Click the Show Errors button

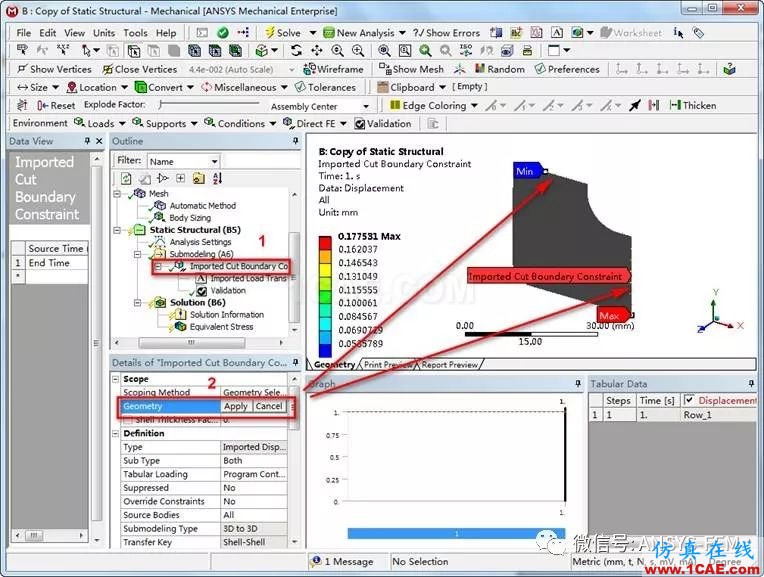tap(446, 33)
